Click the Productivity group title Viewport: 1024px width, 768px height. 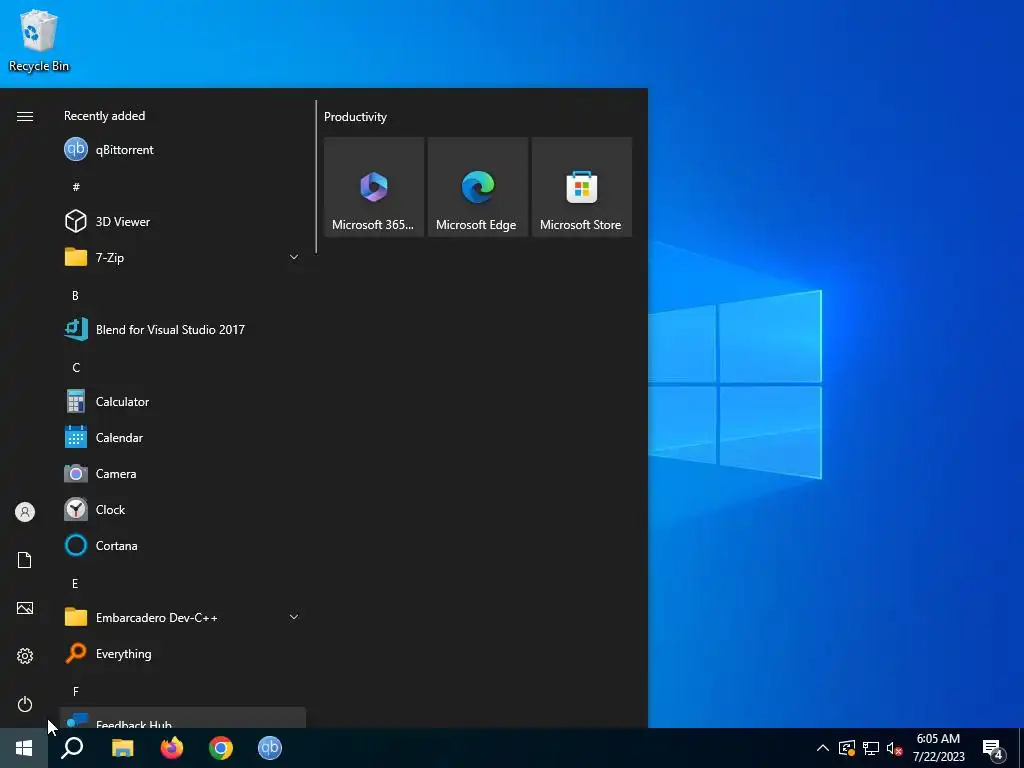(355, 117)
